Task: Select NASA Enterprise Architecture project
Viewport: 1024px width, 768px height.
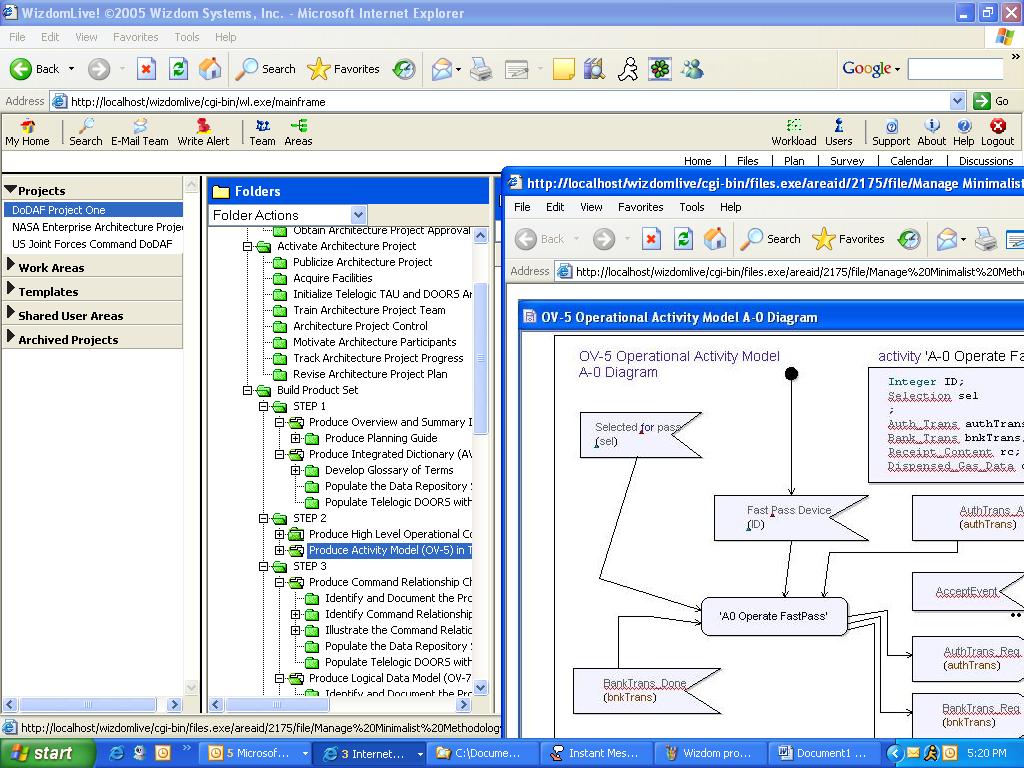Action: (x=96, y=227)
